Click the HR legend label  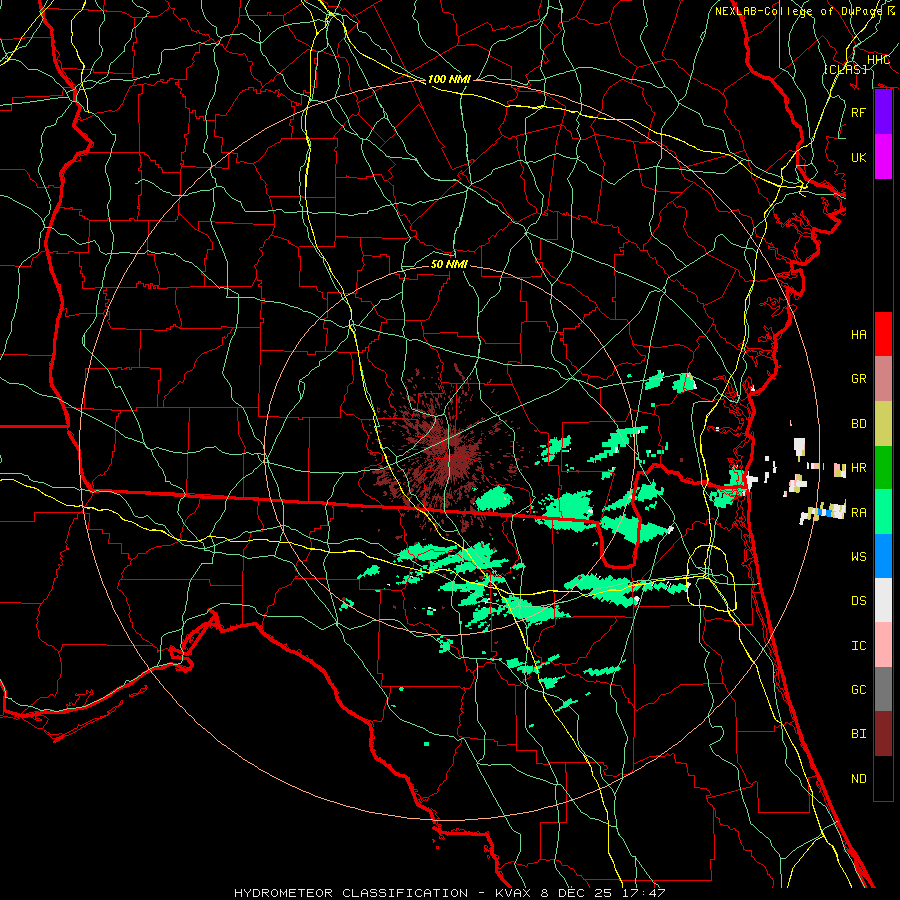point(858,468)
